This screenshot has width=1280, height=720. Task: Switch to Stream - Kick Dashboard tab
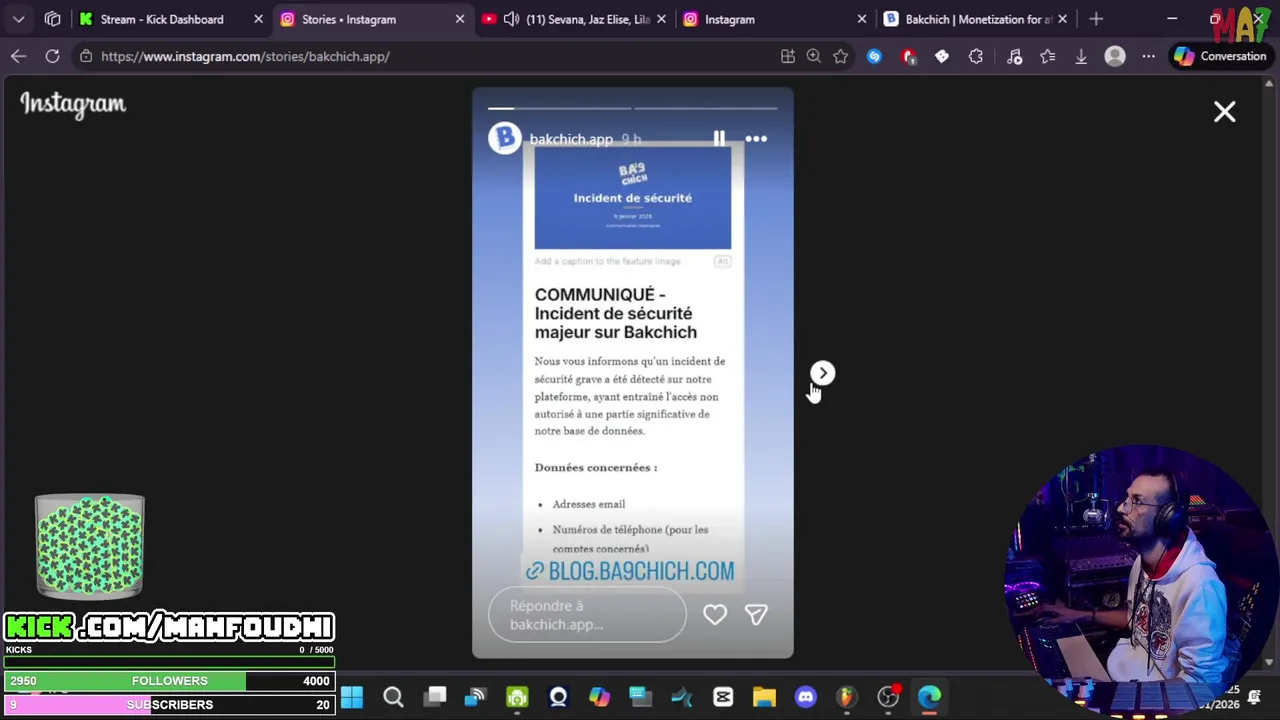(162, 19)
